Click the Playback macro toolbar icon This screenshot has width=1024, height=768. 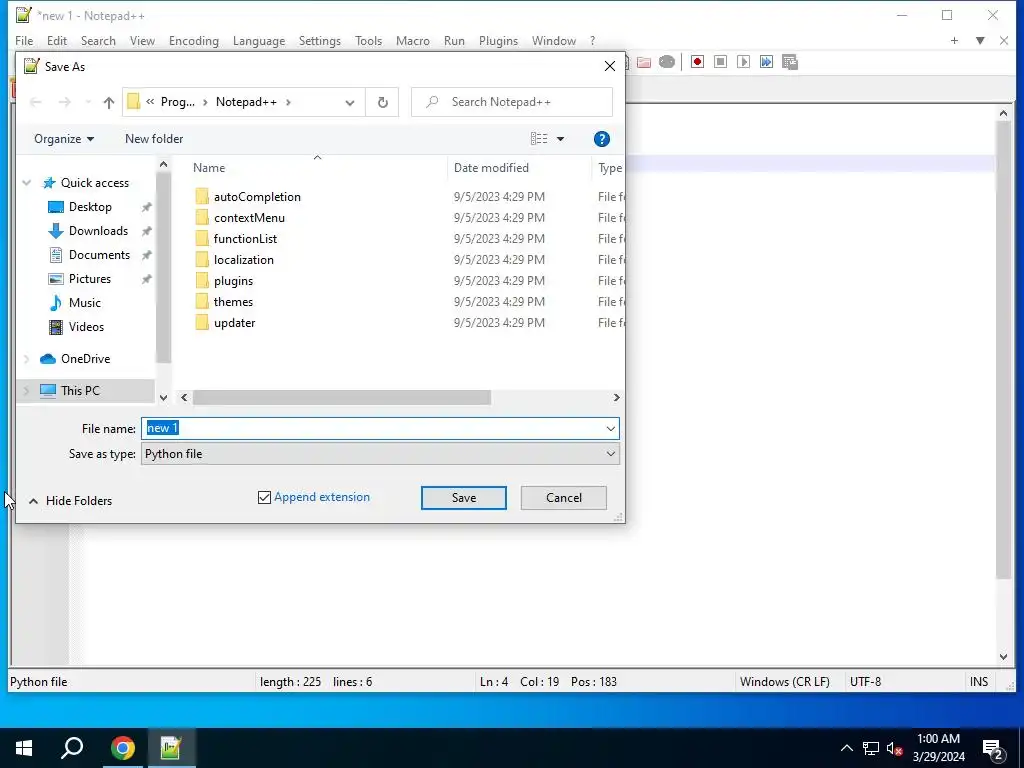pyautogui.click(x=743, y=62)
